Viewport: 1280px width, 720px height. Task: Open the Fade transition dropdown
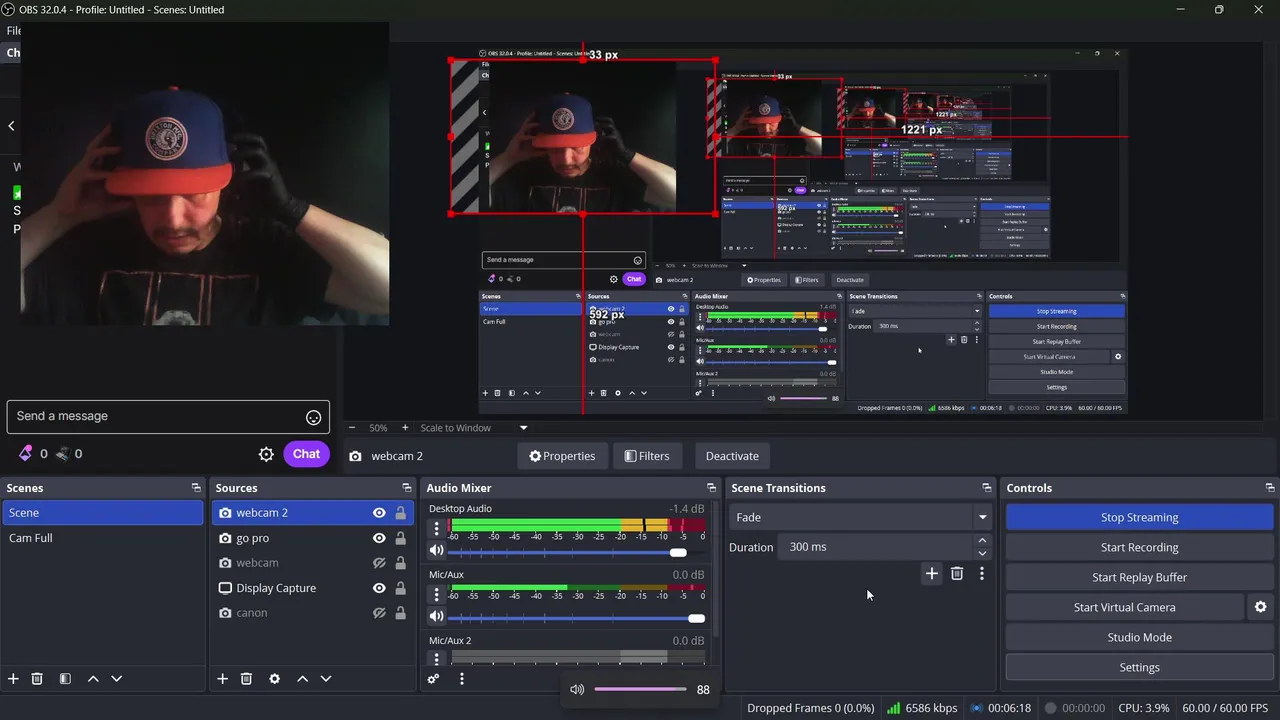pos(862,517)
